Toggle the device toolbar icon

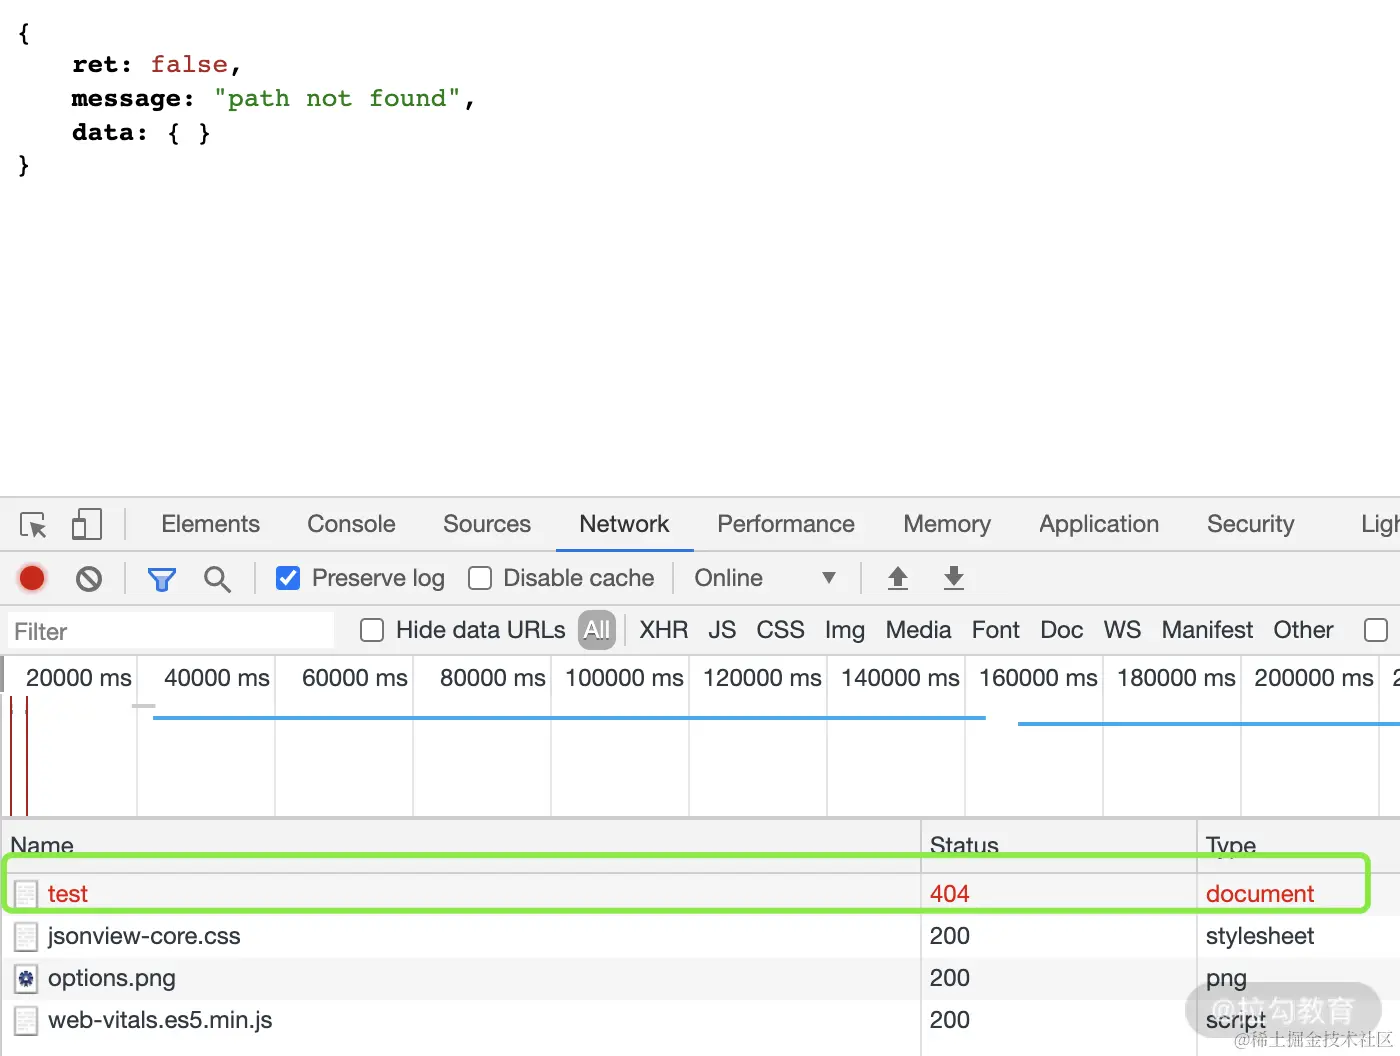[x=87, y=524]
